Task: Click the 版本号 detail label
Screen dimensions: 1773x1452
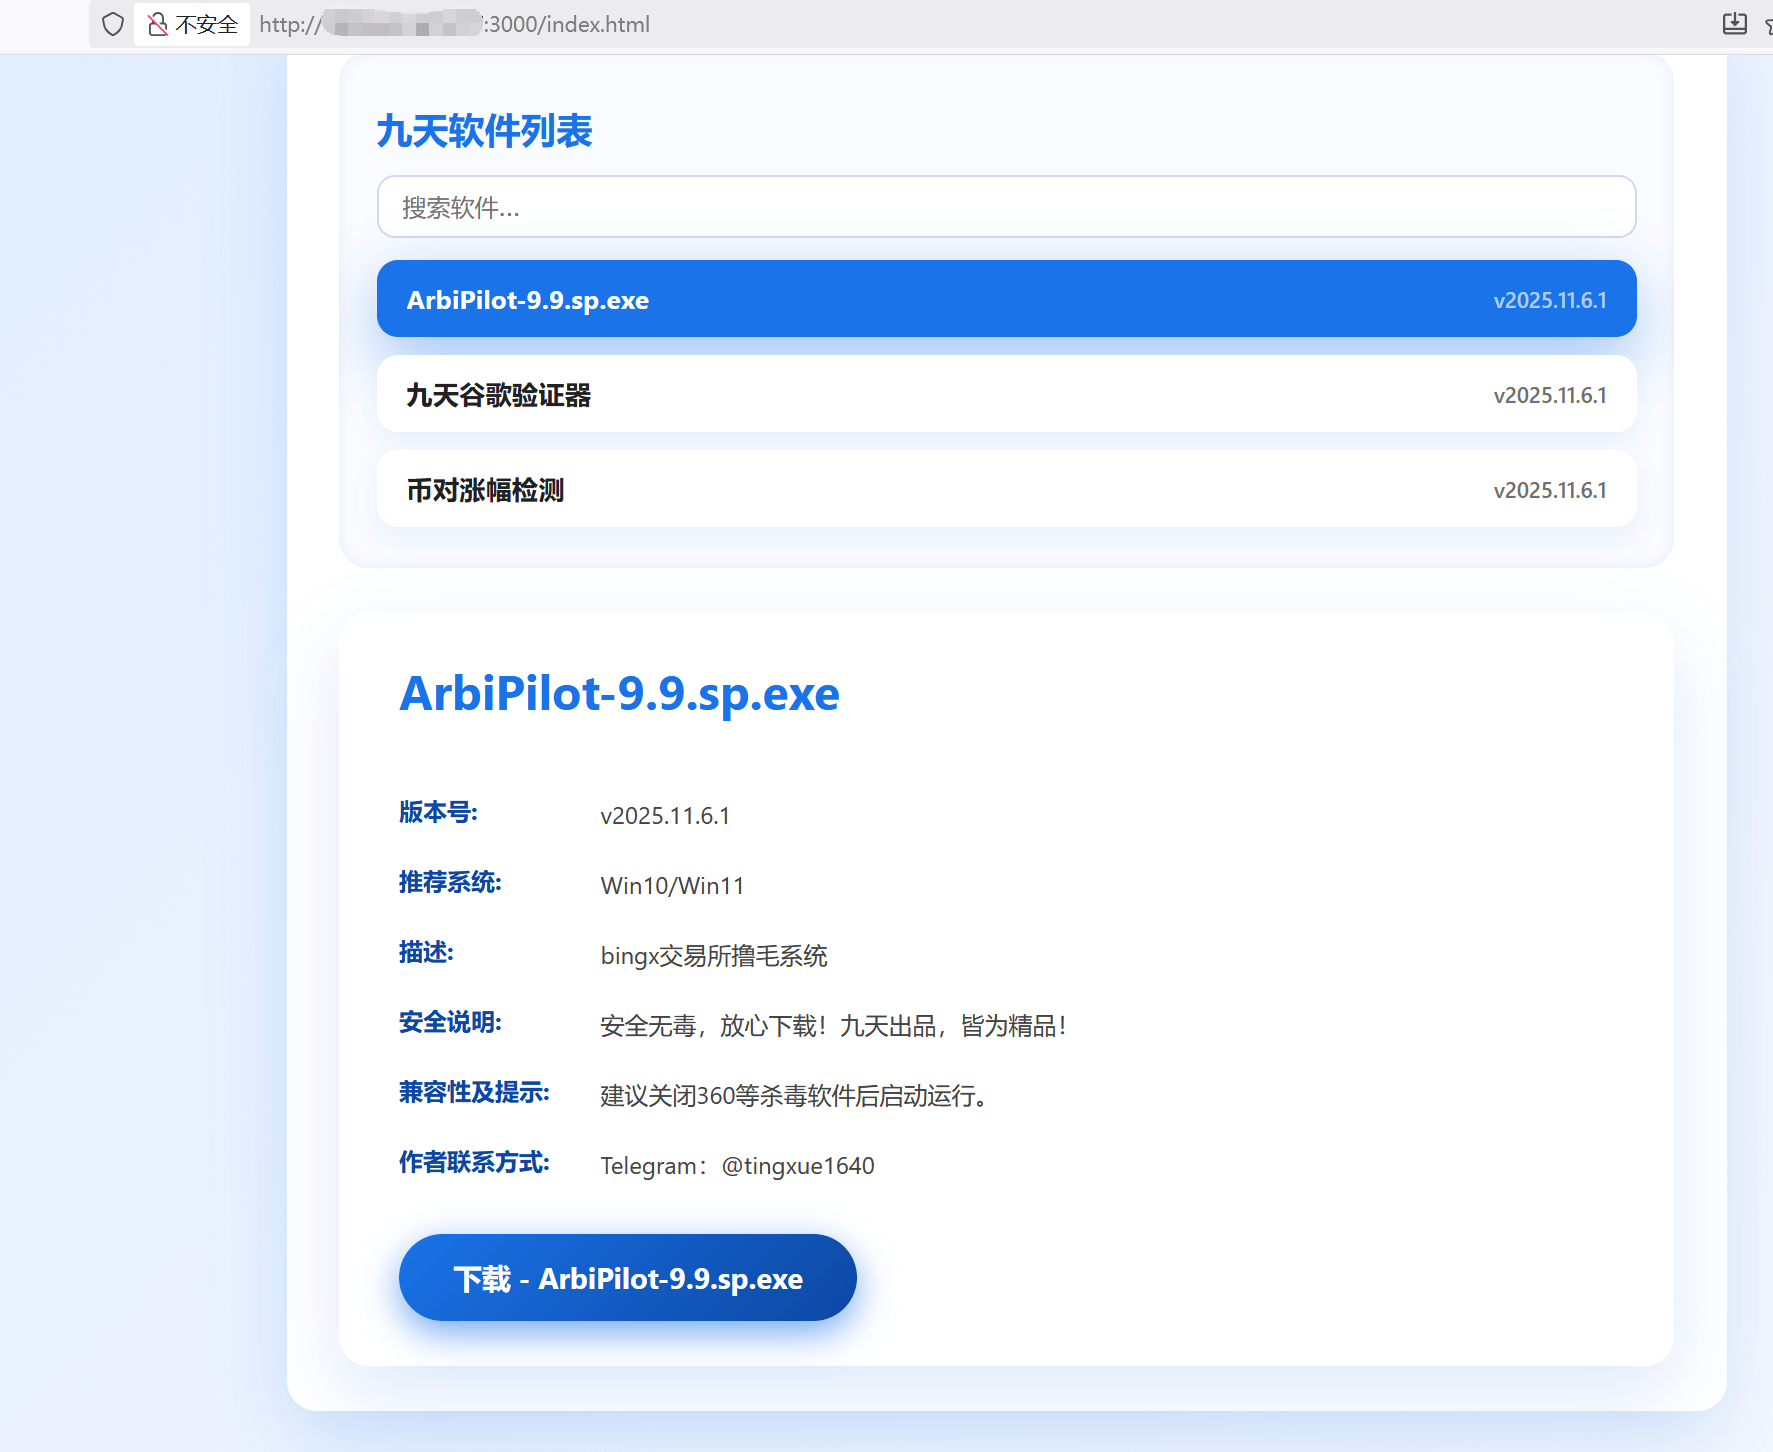Action: point(437,813)
